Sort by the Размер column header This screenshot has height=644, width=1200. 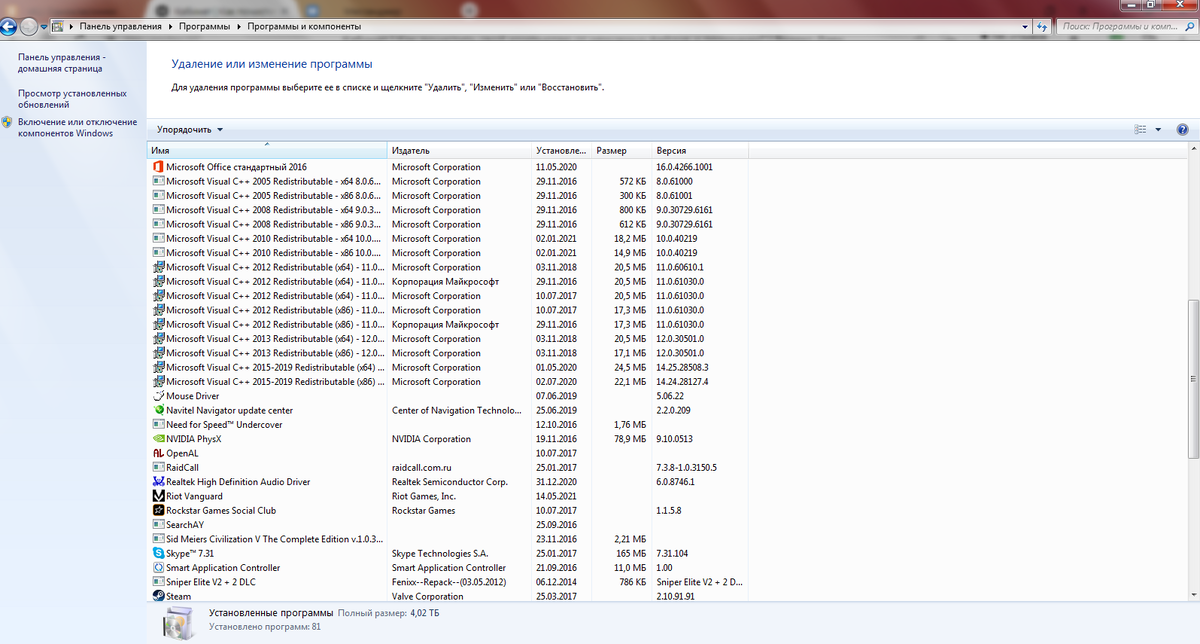[x=621, y=150]
